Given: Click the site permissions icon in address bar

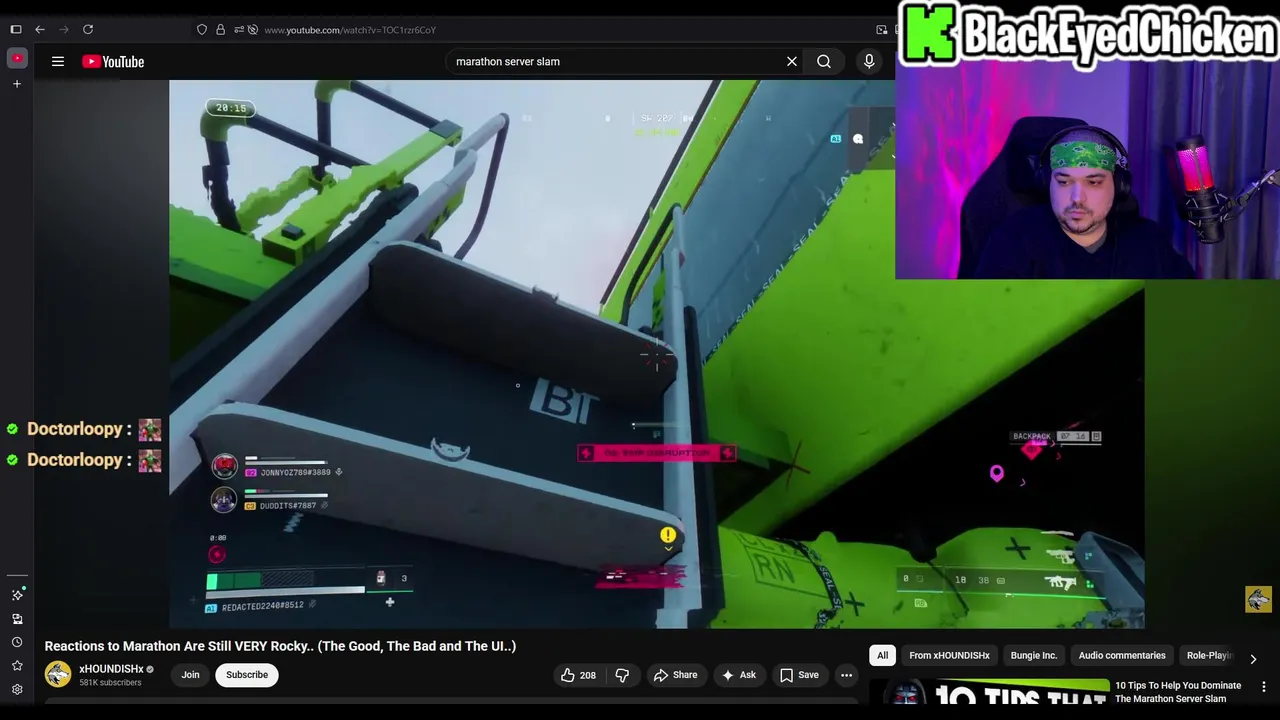Looking at the screenshot, I should [237, 30].
